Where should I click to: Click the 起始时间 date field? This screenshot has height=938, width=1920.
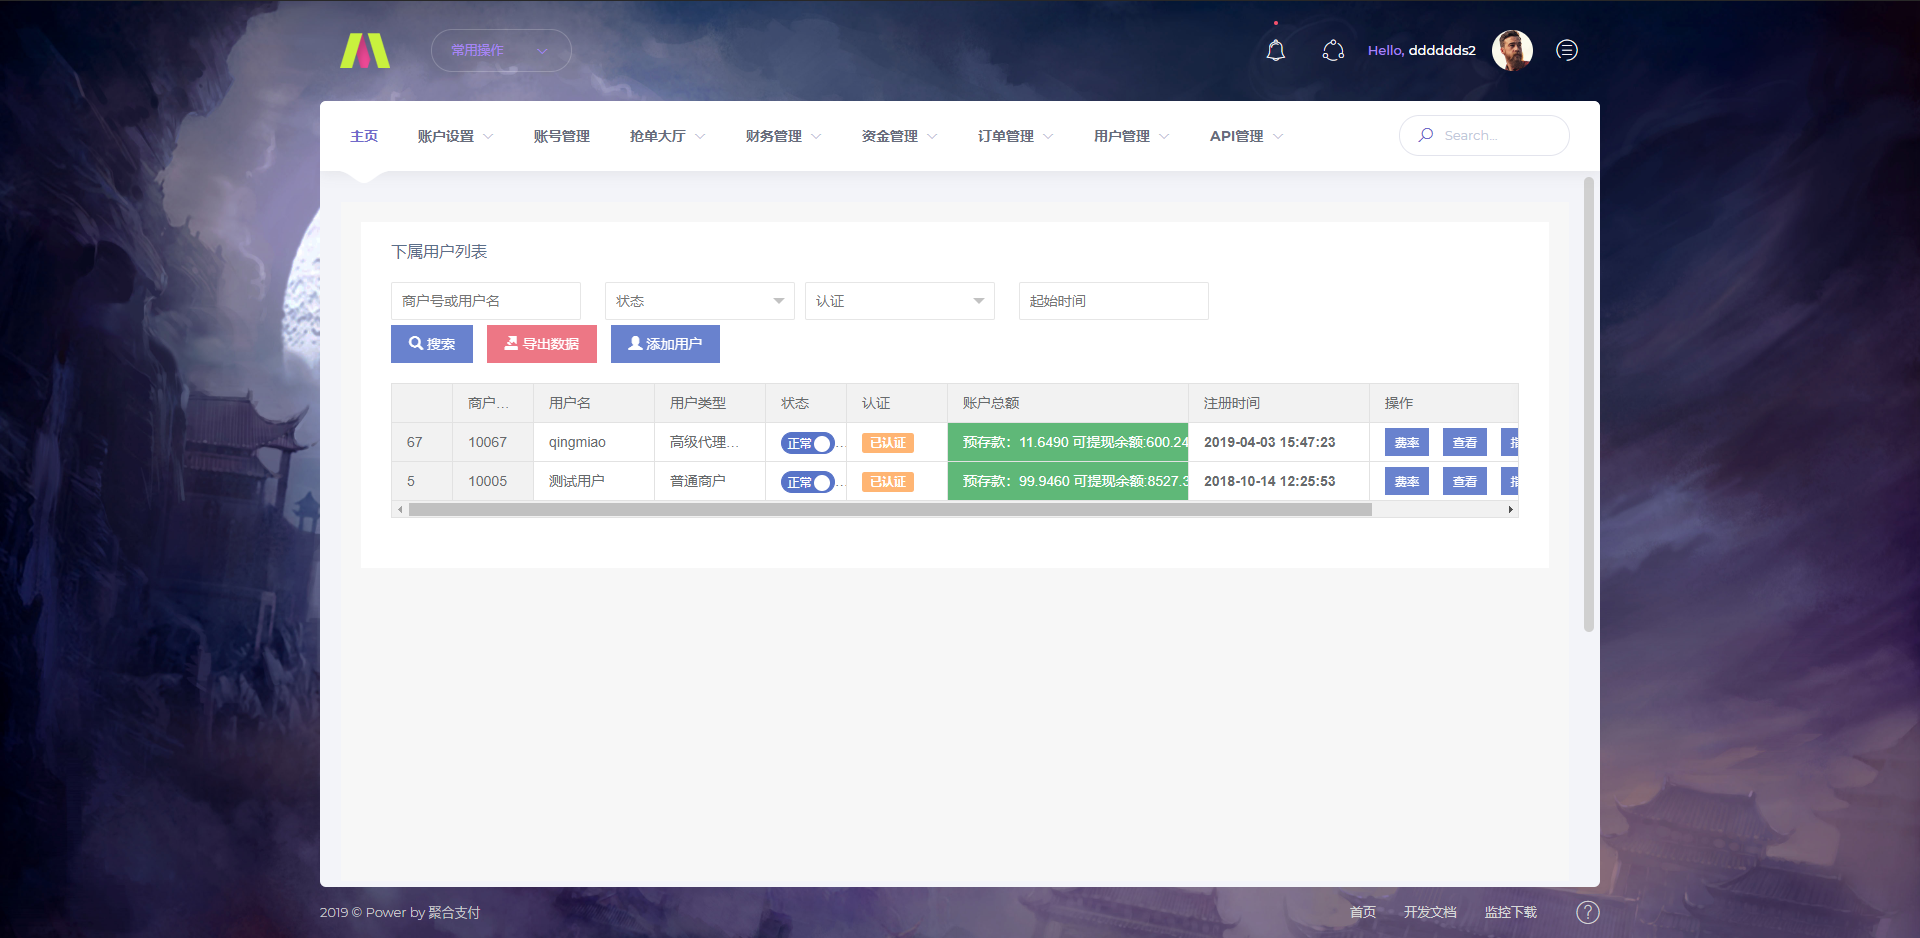pos(1114,301)
